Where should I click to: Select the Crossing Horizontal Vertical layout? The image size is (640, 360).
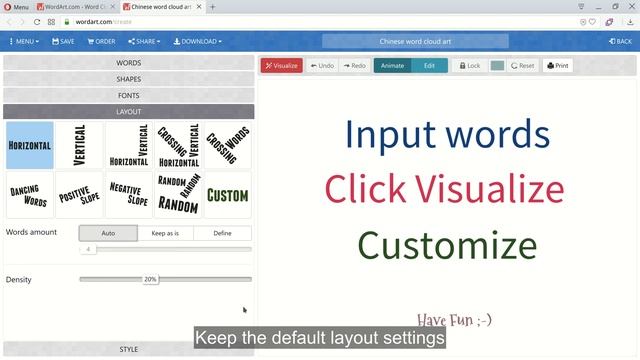(x=178, y=145)
